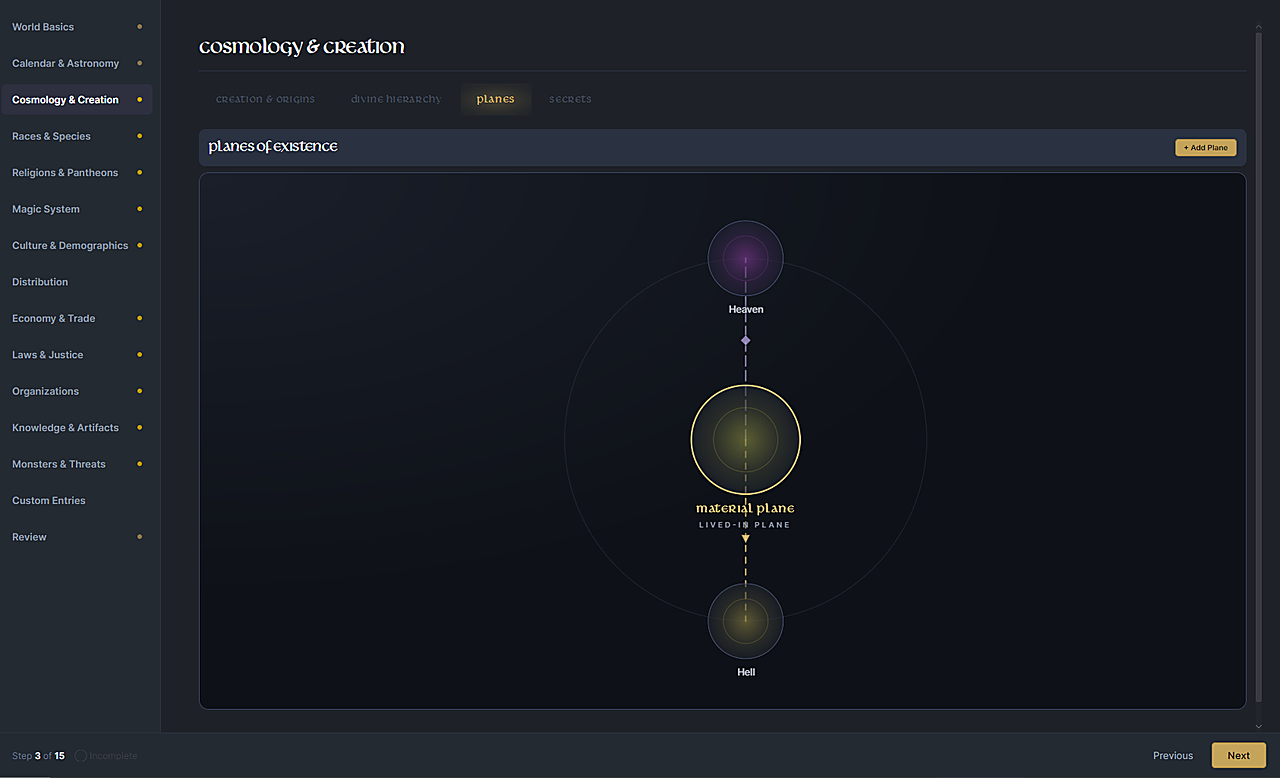This screenshot has width=1280, height=778.
Task: Select the Material Plane central node
Action: 746,439
